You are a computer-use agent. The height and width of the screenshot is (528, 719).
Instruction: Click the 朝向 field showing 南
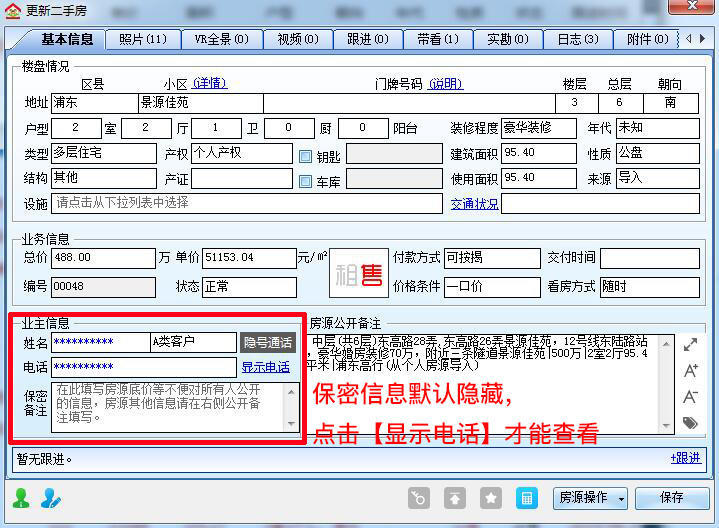tap(671, 103)
